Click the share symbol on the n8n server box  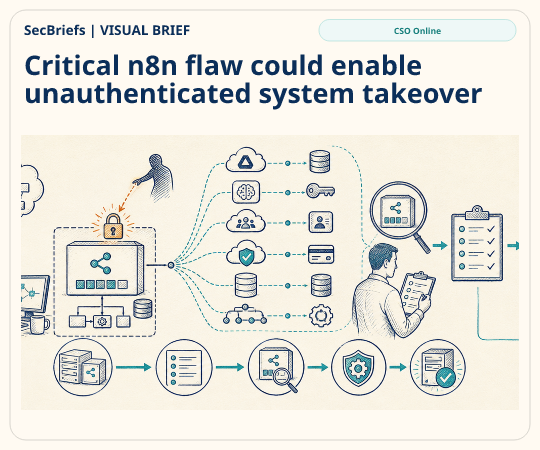click(x=101, y=263)
